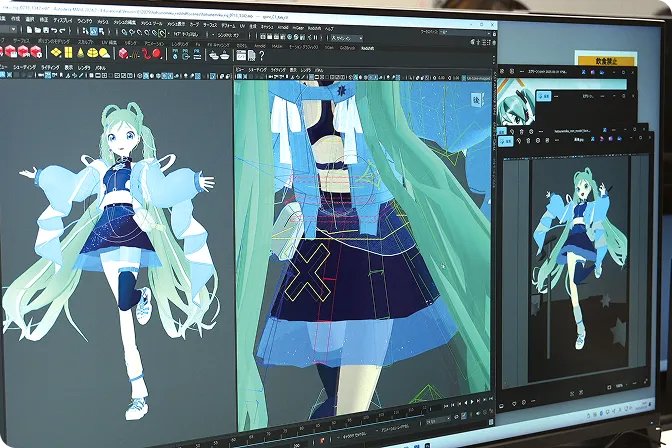Screen dimensions: 672x448
Task: Open the menu set dropdown at status line start
Action: [8, 29]
